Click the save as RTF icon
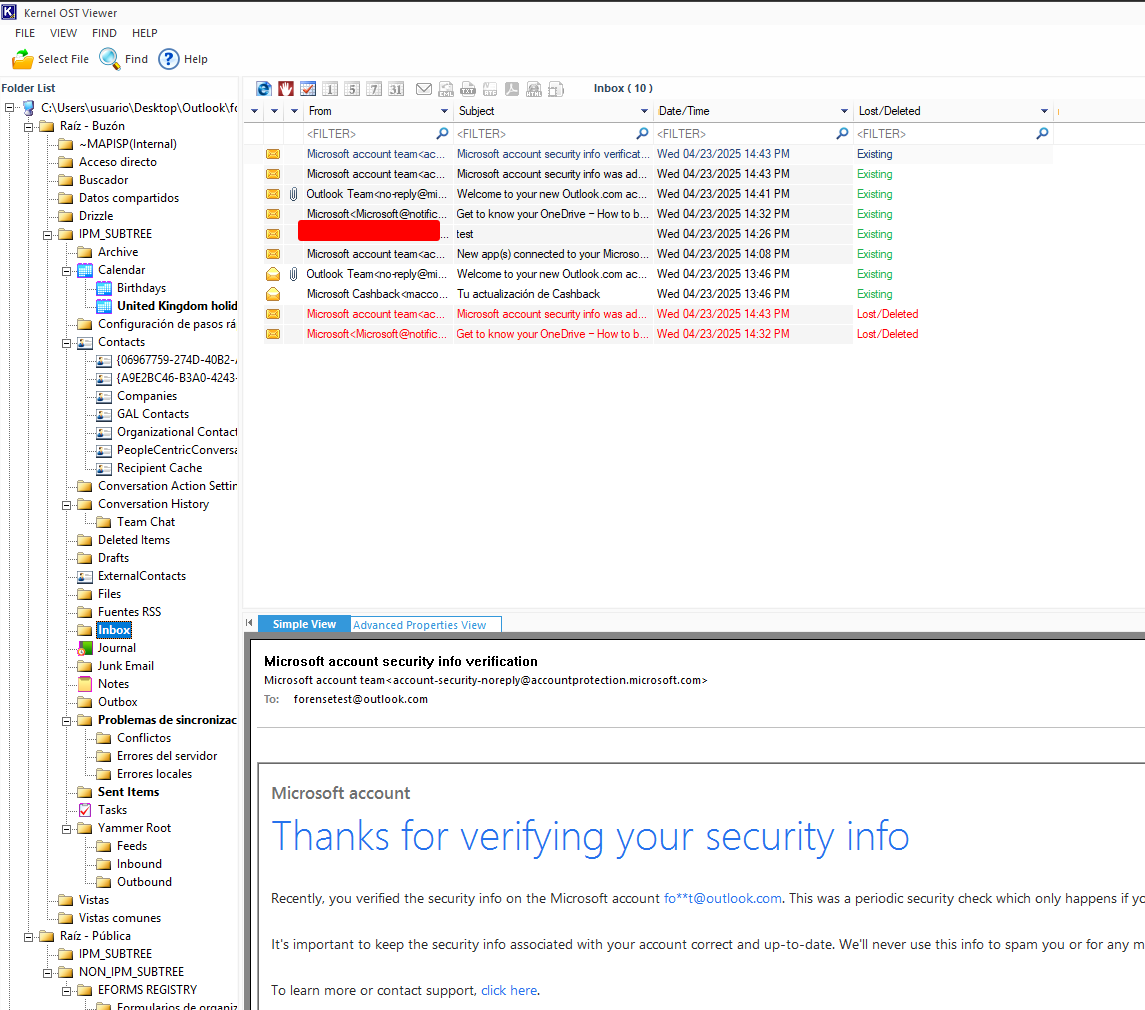The width and height of the screenshot is (1145, 1010). click(490, 88)
